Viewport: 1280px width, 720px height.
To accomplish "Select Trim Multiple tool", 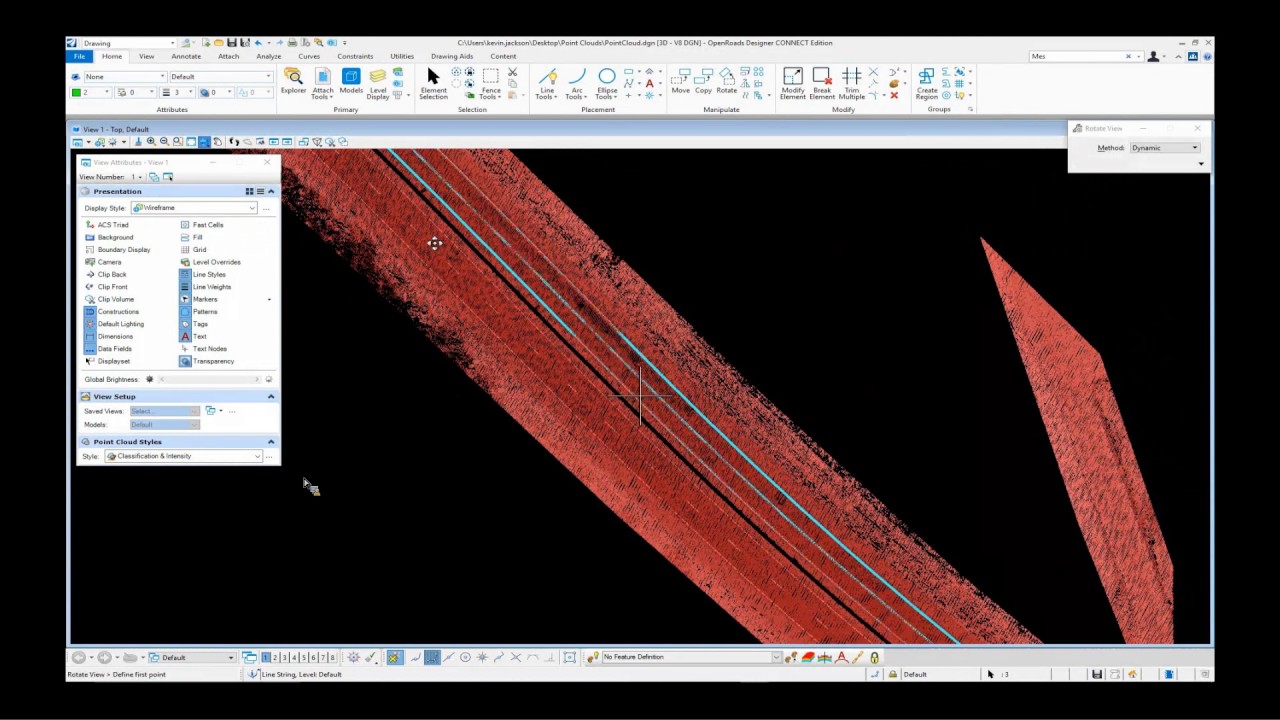I will tap(851, 84).
